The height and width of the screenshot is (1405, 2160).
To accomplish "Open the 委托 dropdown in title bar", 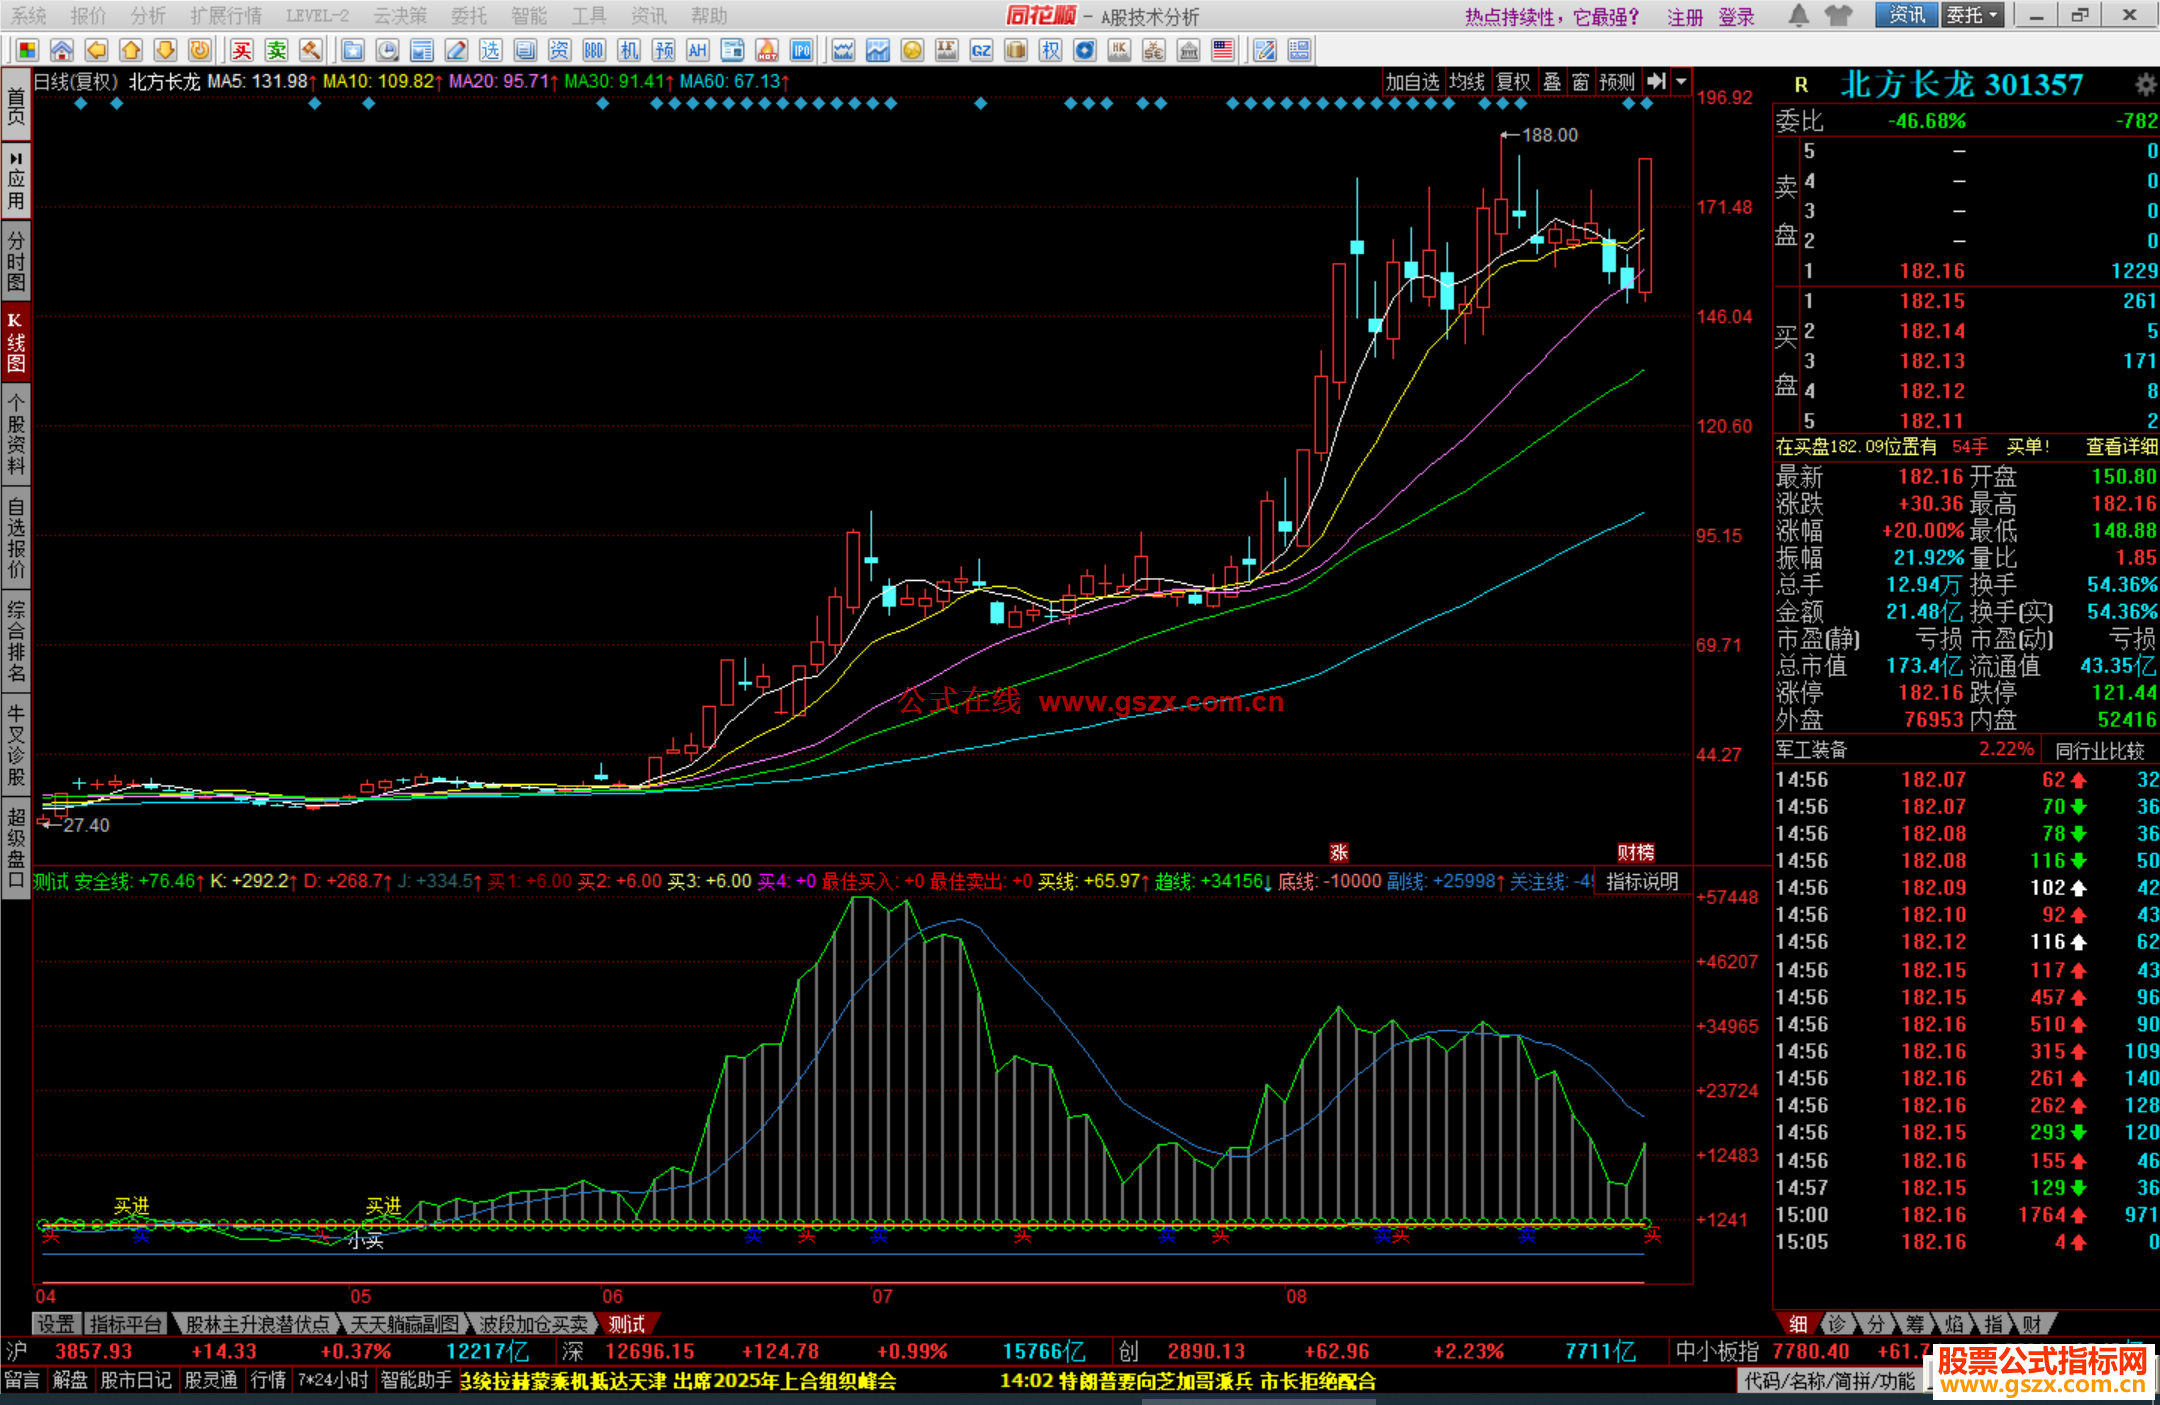I will point(1973,15).
